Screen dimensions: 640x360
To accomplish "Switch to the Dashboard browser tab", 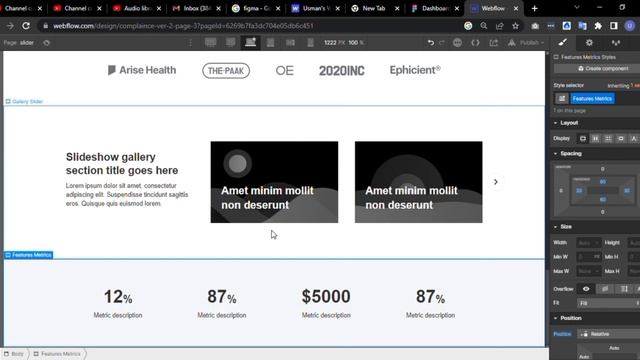I will [435, 8].
